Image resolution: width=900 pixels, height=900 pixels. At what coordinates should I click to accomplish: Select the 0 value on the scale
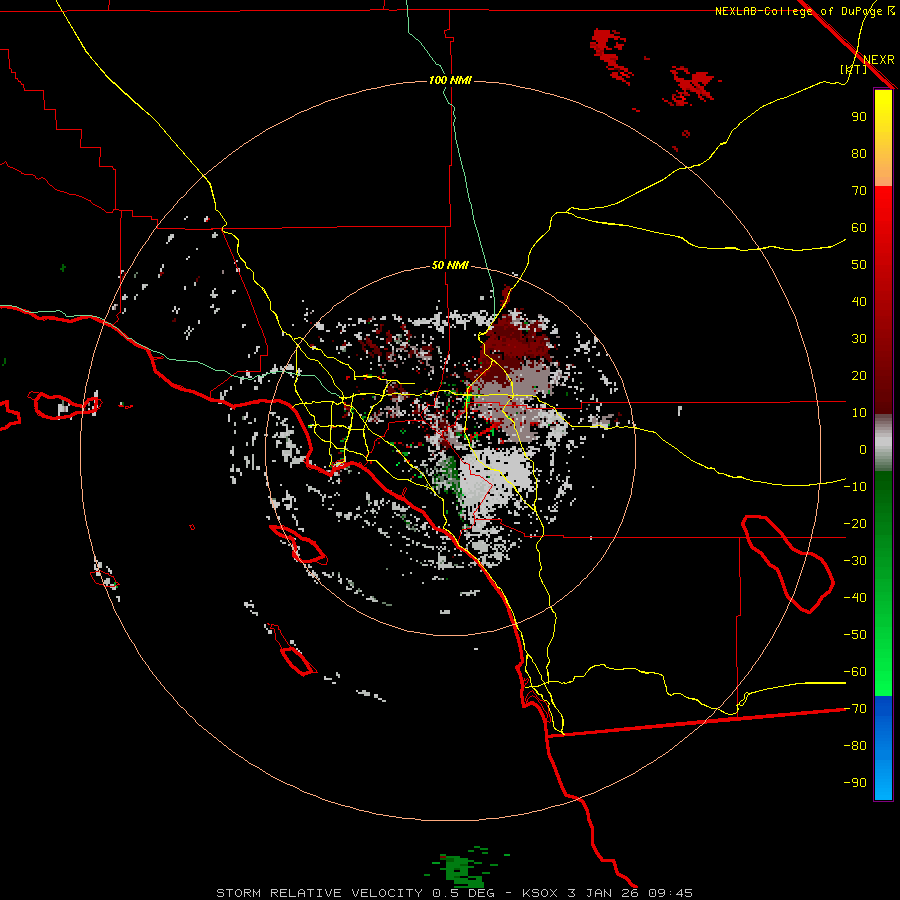863,450
